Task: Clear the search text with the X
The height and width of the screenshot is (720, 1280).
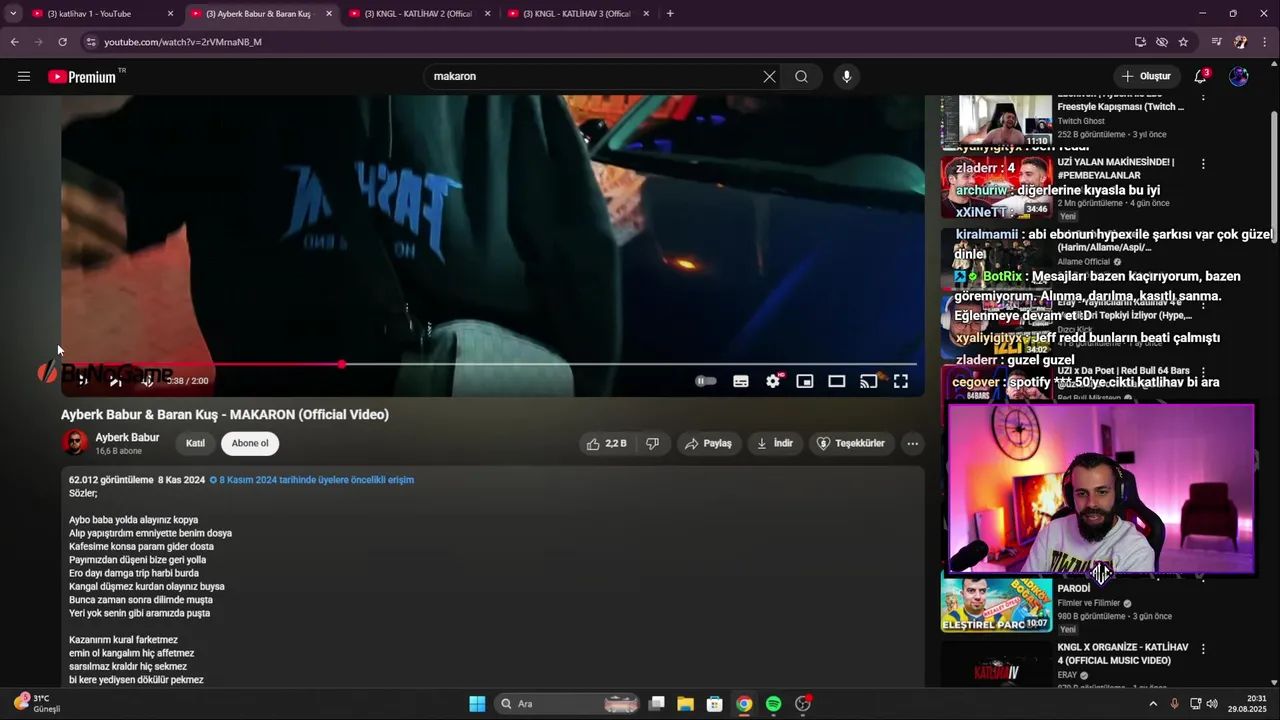Action: [769, 76]
